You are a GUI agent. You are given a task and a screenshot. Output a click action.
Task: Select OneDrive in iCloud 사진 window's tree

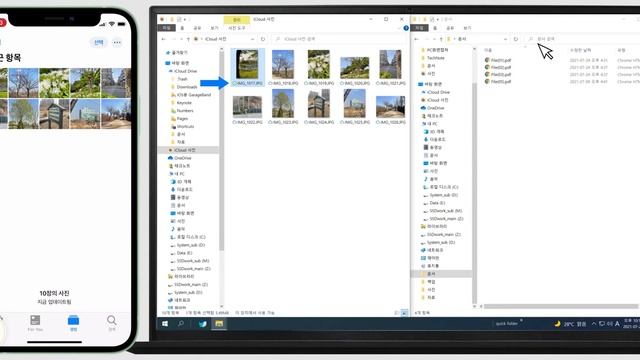click(x=180, y=158)
